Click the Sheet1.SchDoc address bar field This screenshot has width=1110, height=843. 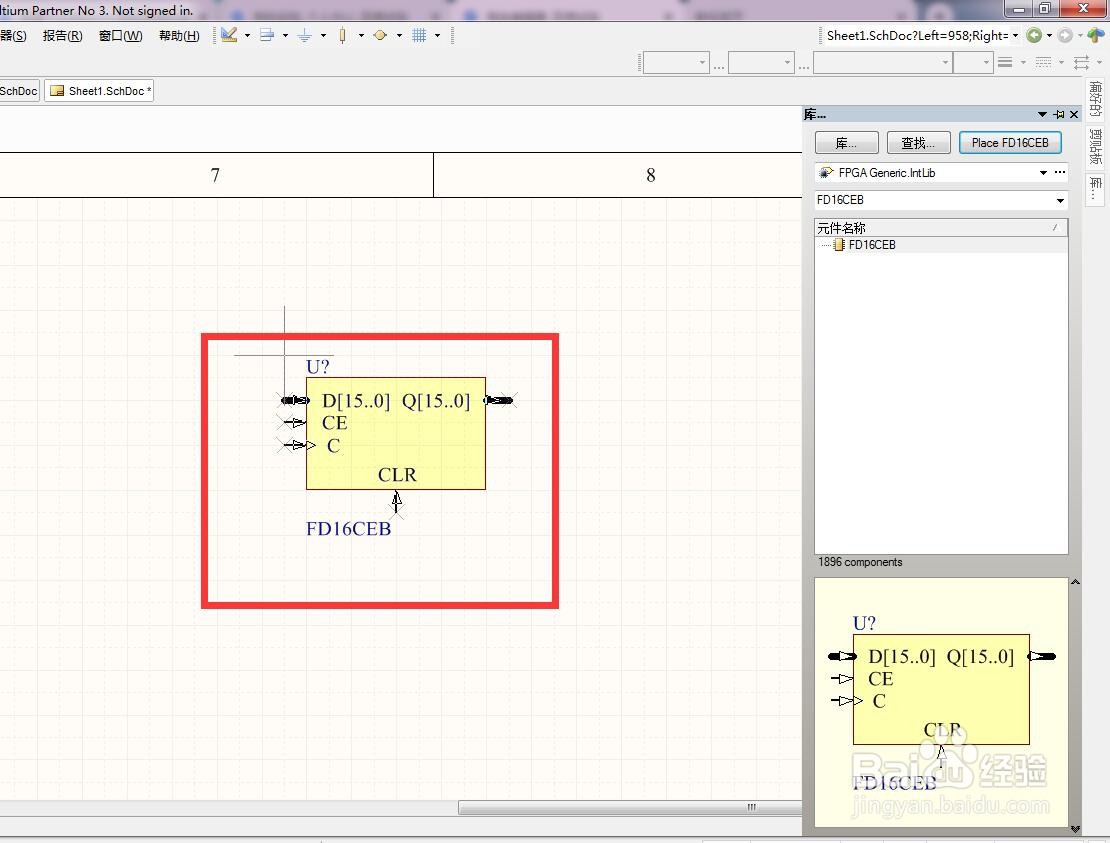pos(917,35)
